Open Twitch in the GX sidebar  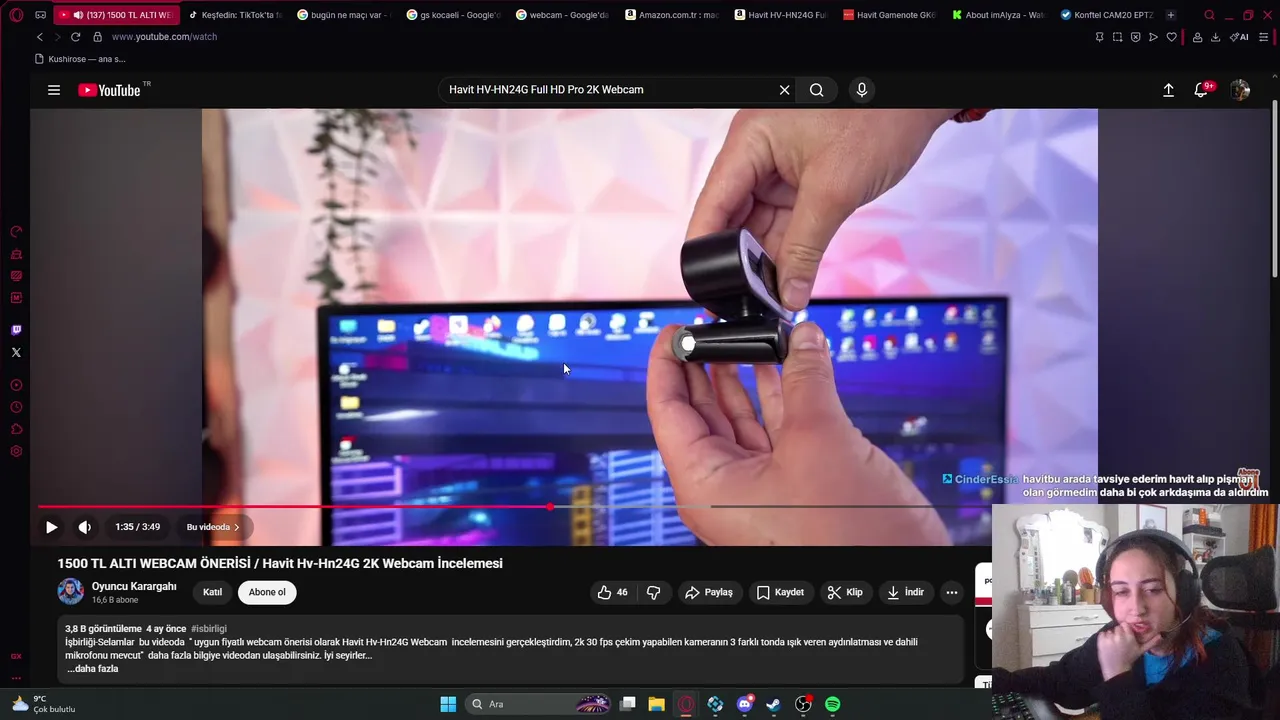tap(16, 330)
